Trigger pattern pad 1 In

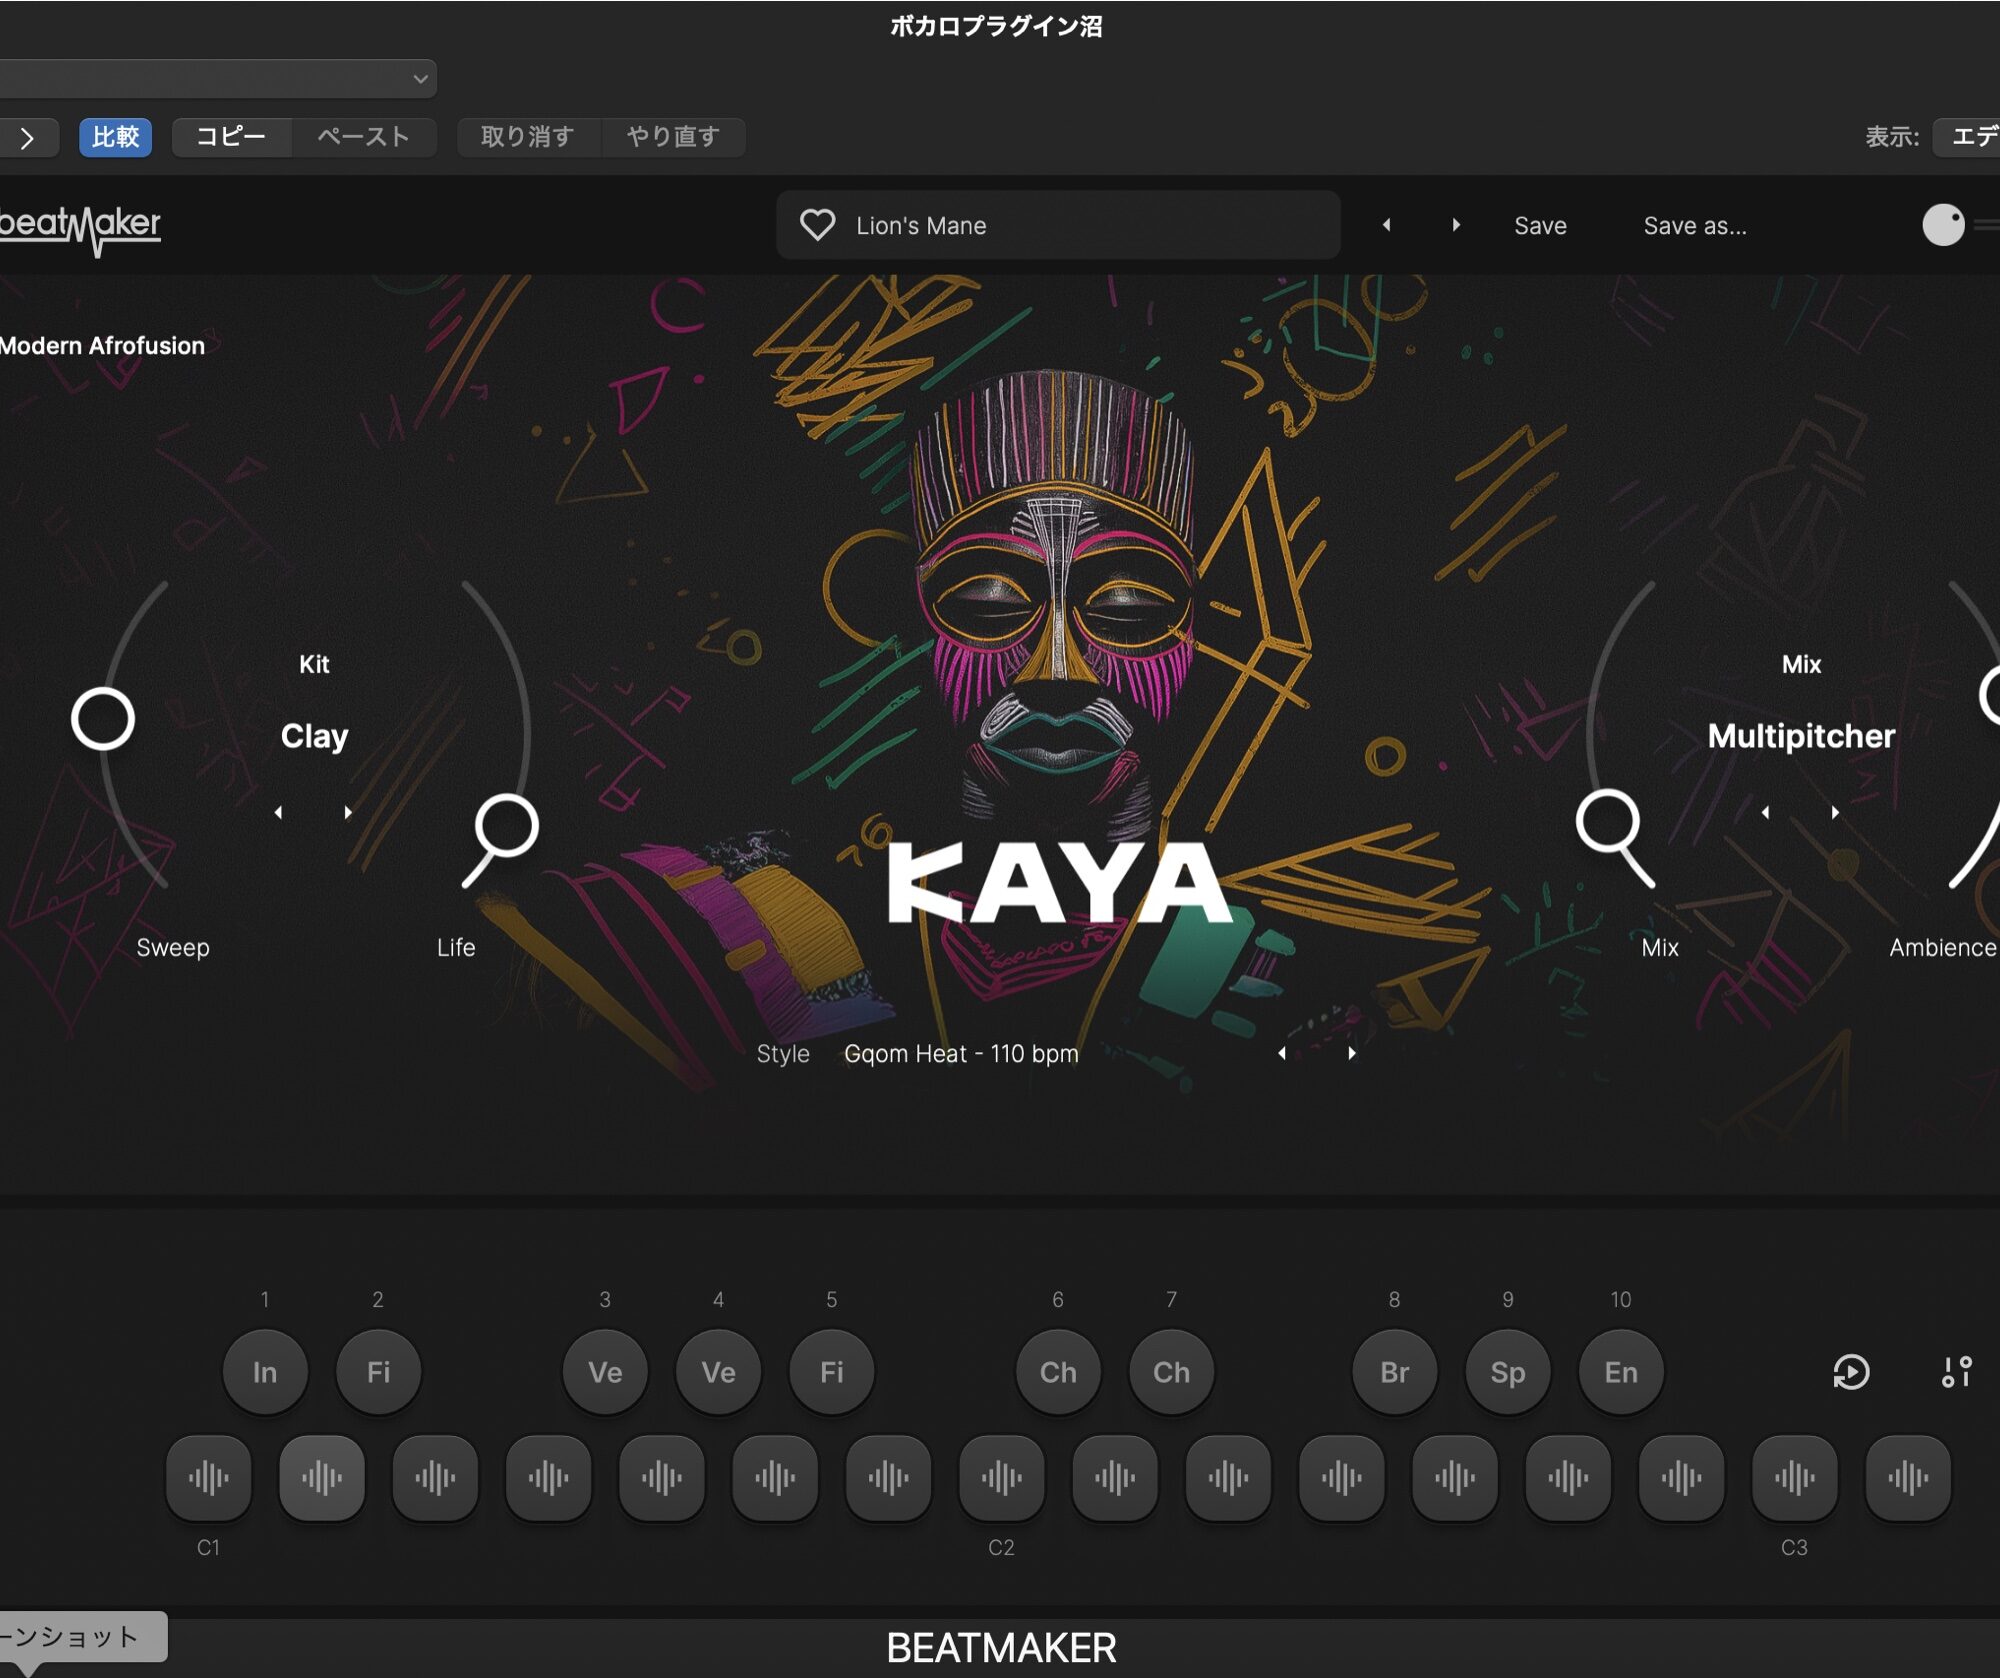click(x=265, y=1372)
